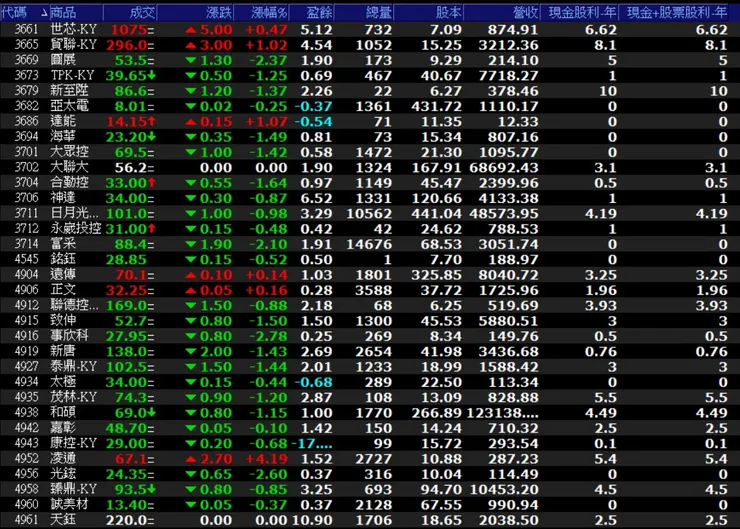740x529 pixels.
Task: Click capital 266.89 of 和碩
Action: pos(437,413)
